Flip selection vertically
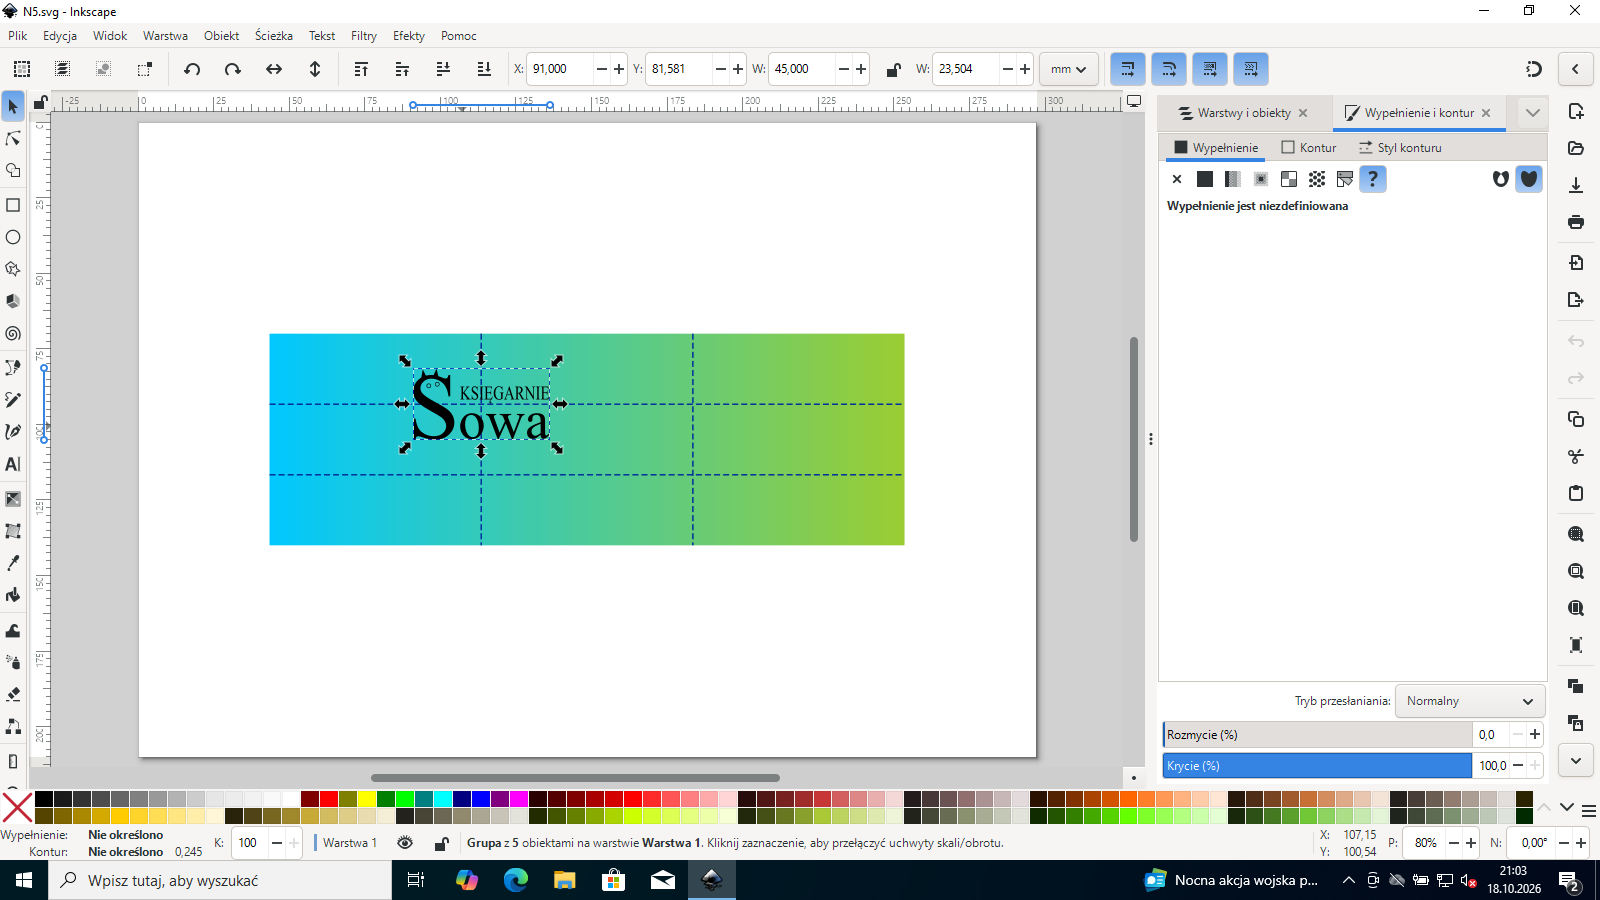 pos(315,69)
